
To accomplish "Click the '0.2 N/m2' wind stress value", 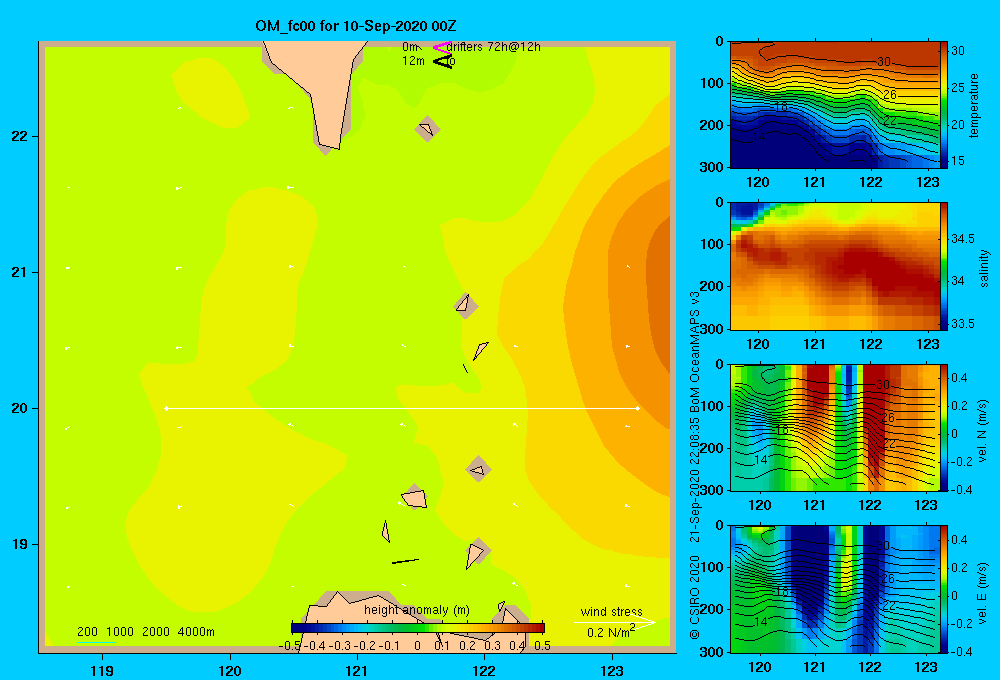I will point(611,632).
